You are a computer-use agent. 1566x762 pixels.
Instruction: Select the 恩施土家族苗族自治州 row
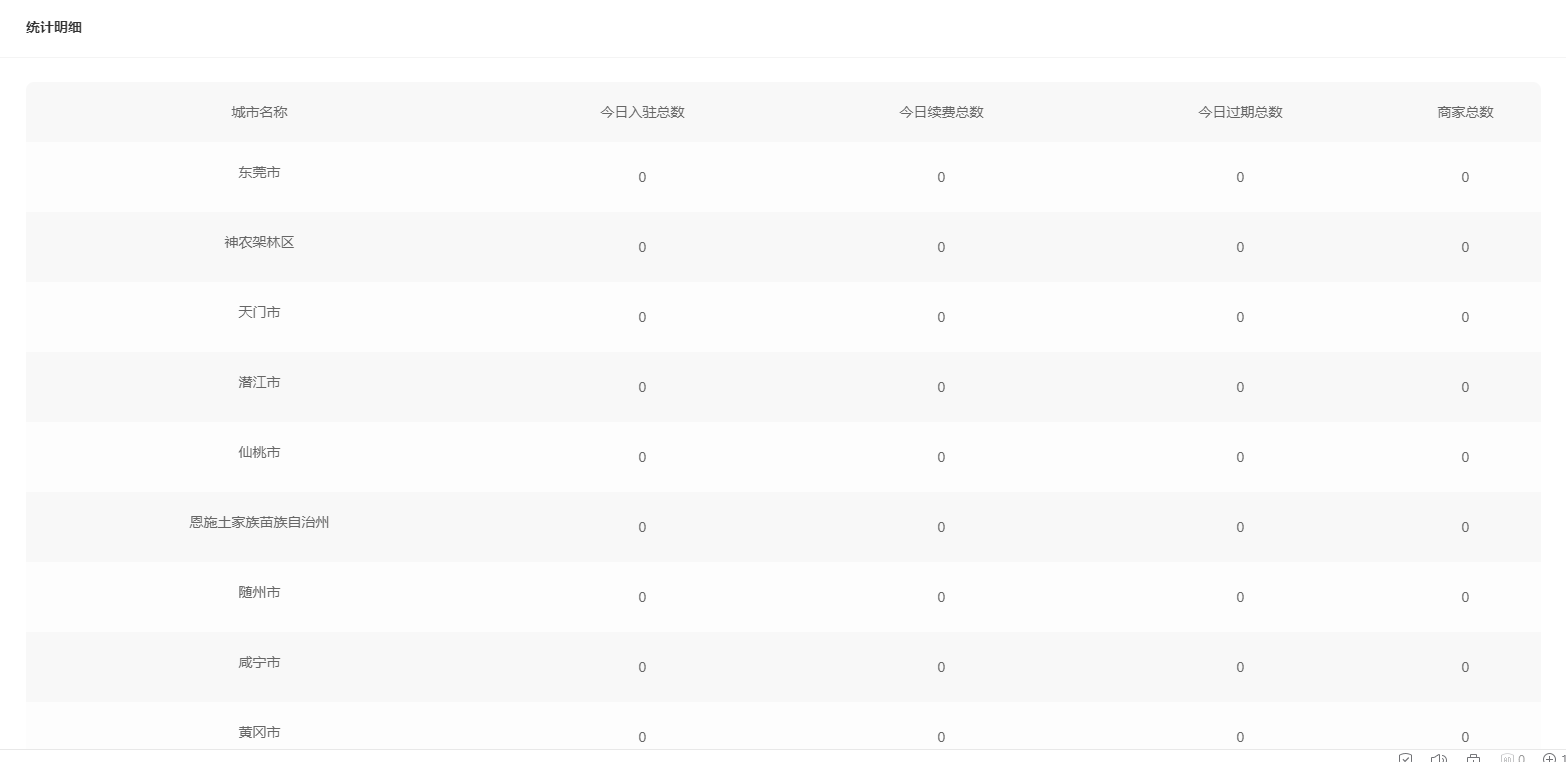click(783, 526)
